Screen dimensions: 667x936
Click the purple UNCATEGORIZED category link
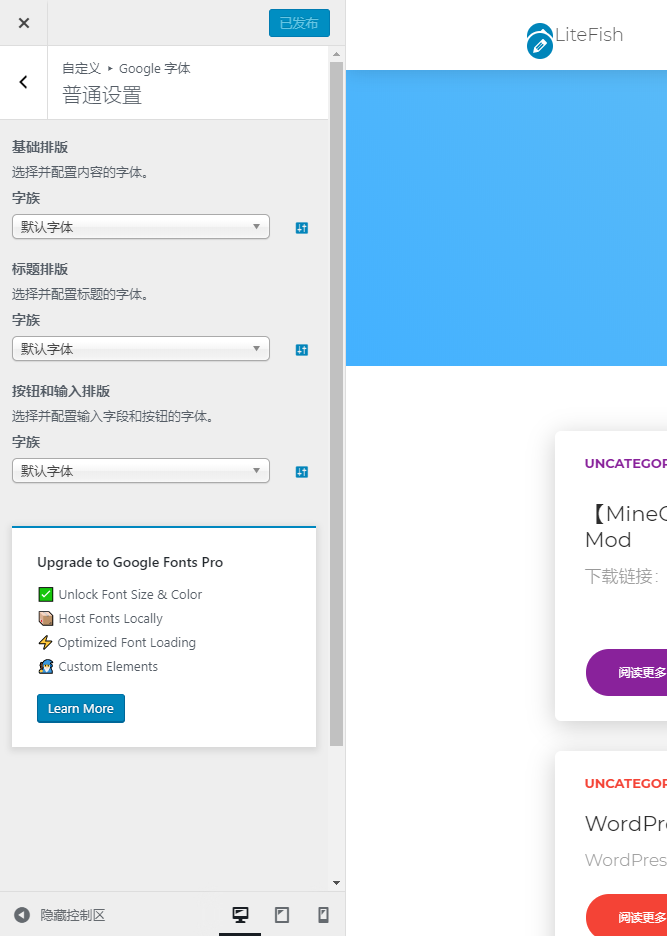pyautogui.click(x=626, y=464)
